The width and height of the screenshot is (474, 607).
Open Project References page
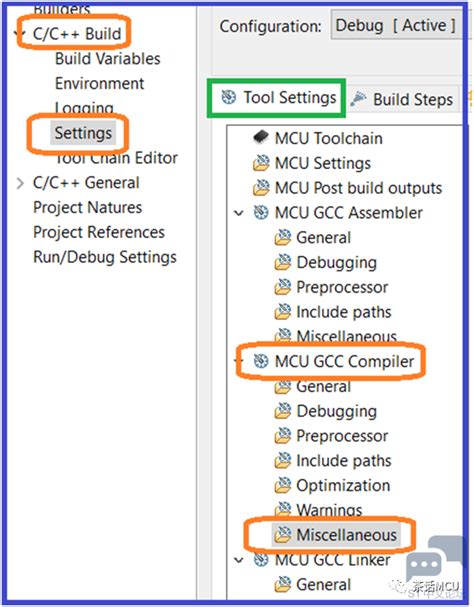99,232
